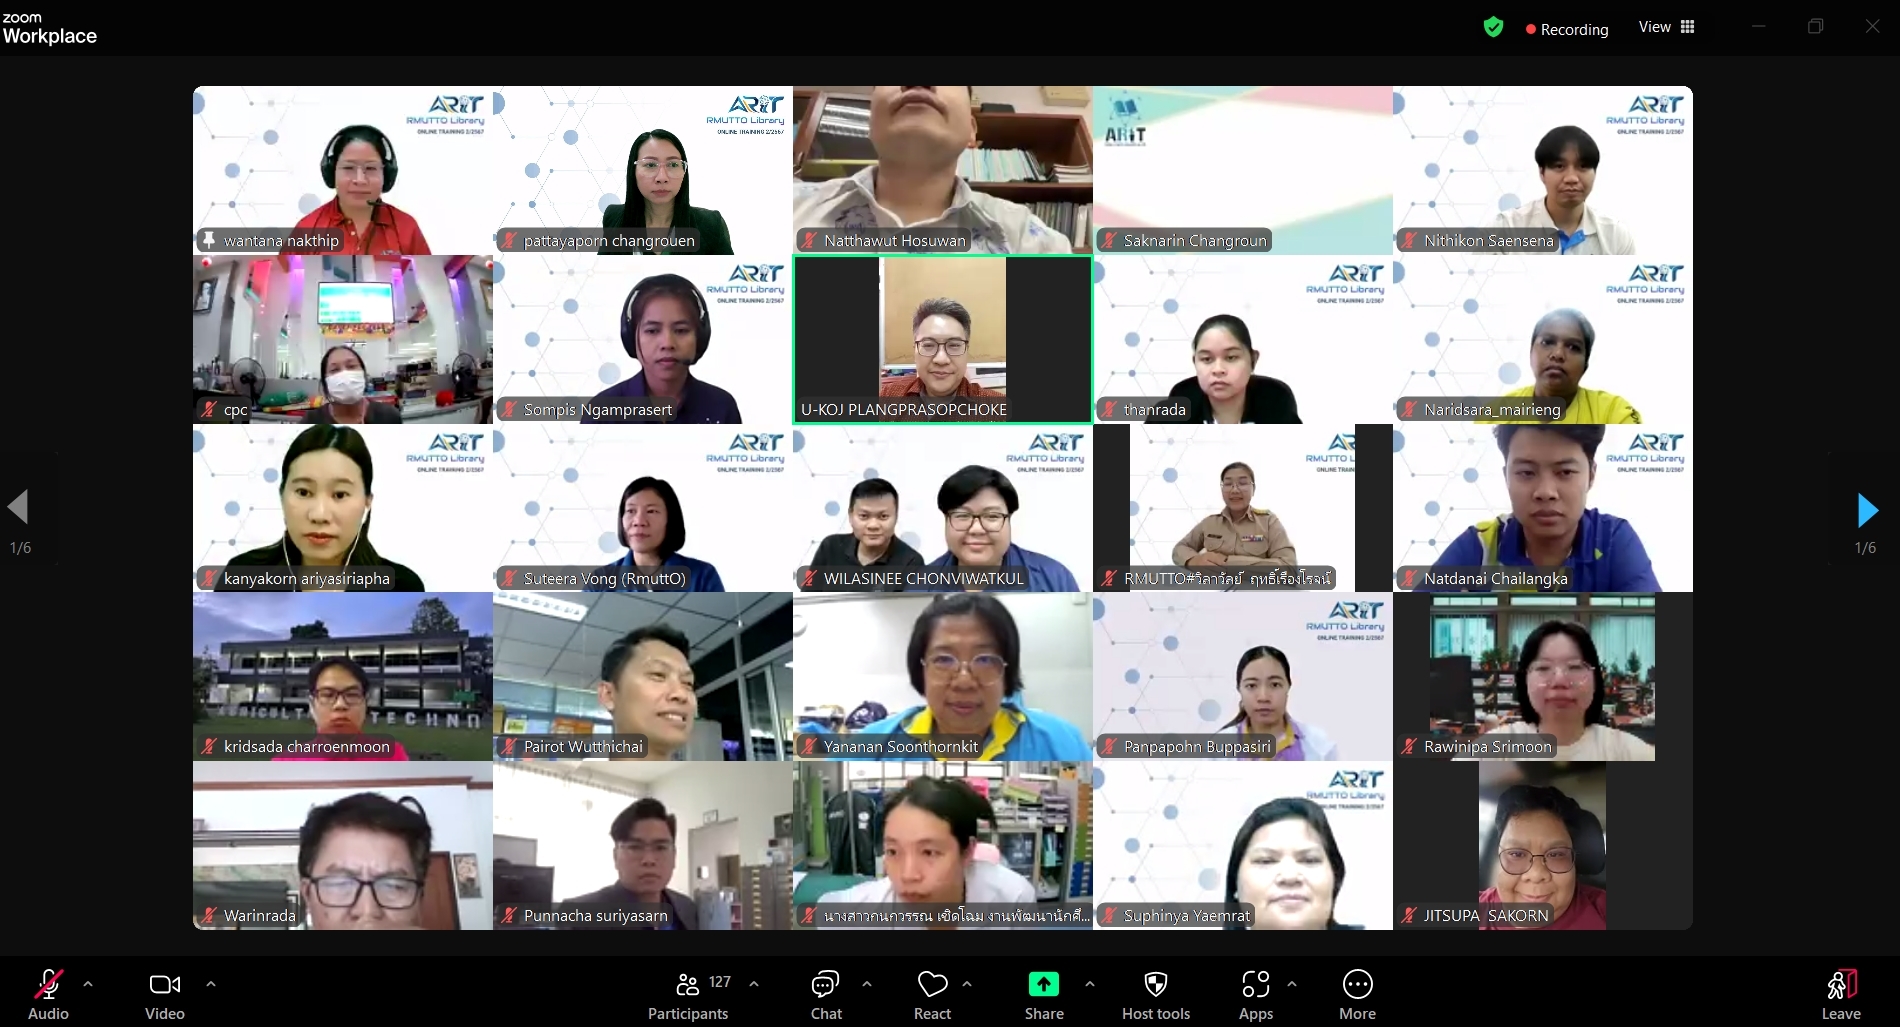Click muted mic icon beside Warinrada
Viewport: 1900px width, 1027px height.
click(x=209, y=915)
